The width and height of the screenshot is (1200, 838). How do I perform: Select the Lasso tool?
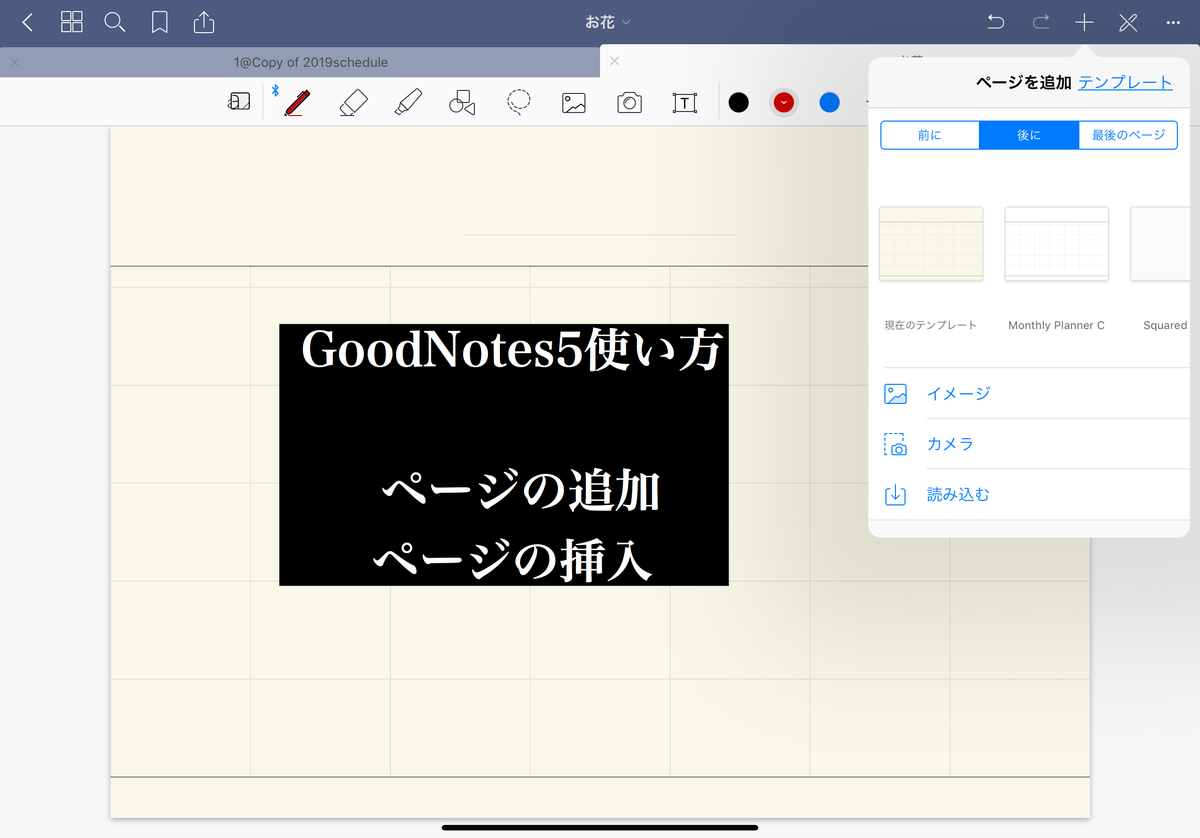tap(518, 102)
